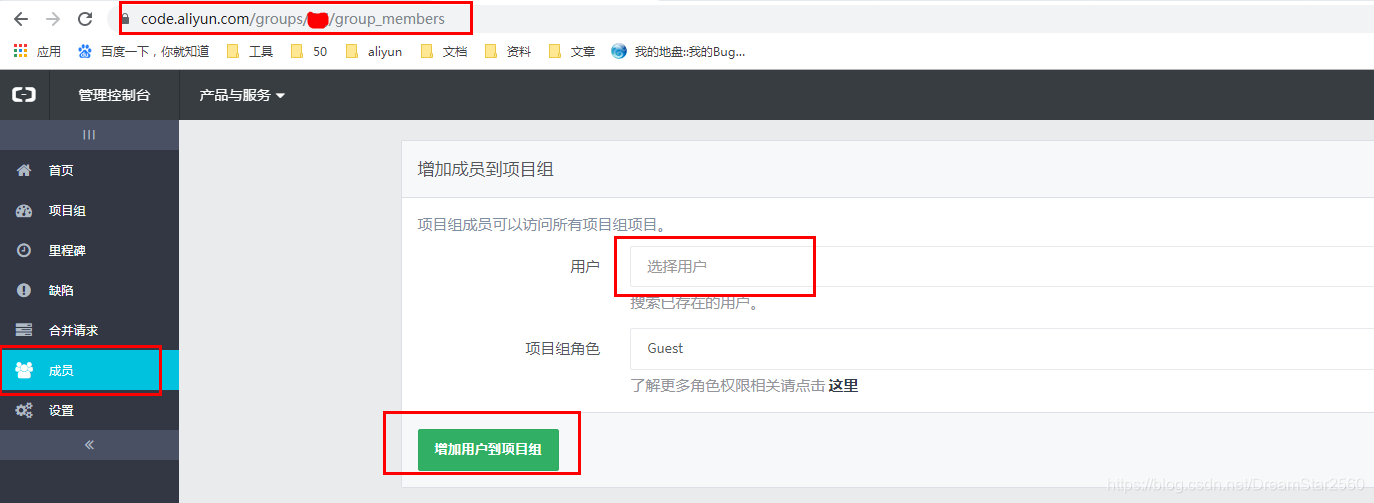This screenshot has width=1374, height=503.
Task: Open the 50 bookmark folder
Action: click(x=309, y=51)
